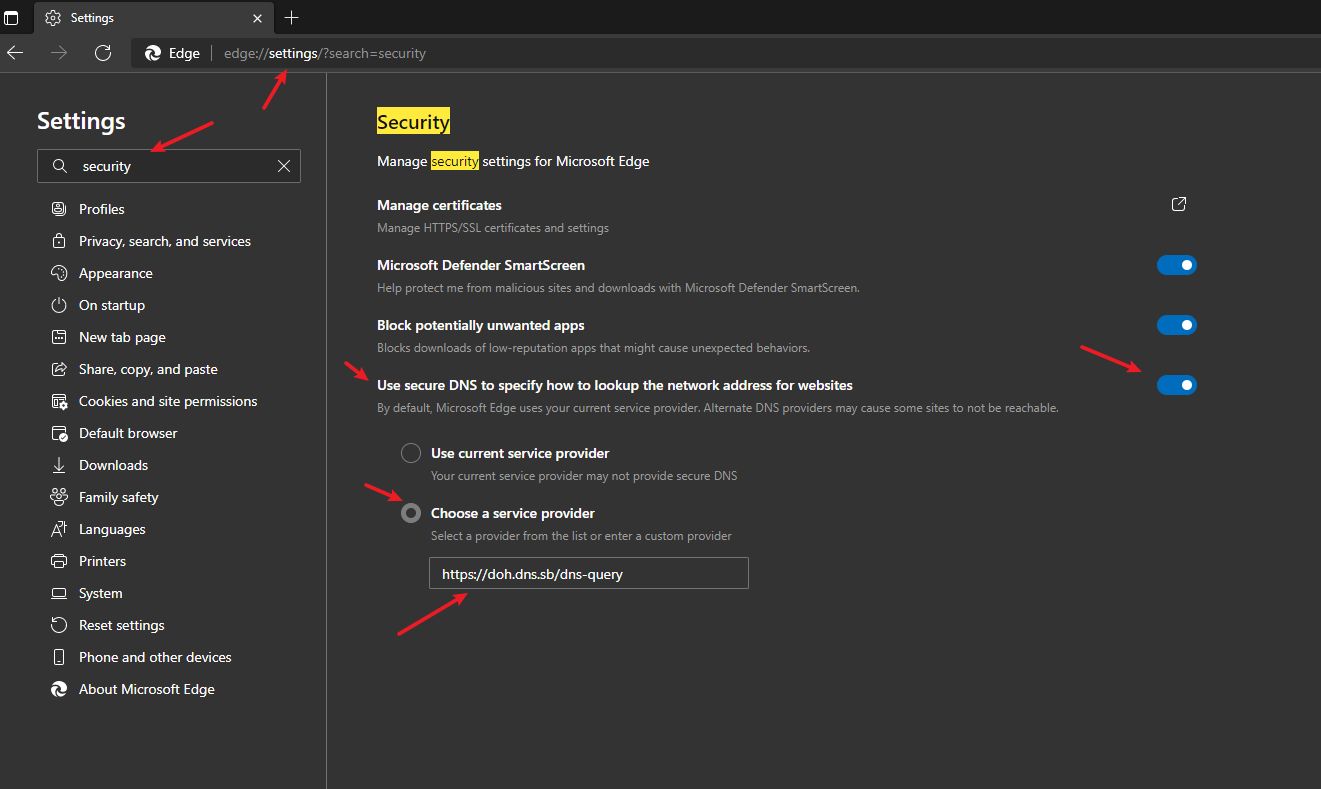The width and height of the screenshot is (1321, 789).
Task: Click the custom DNS provider field
Action: (x=589, y=573)
